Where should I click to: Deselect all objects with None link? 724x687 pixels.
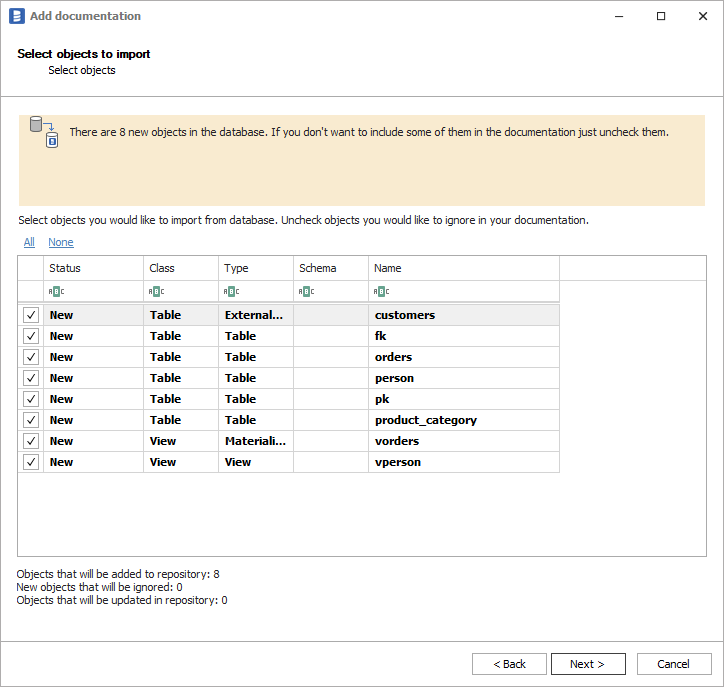point(60,242)
